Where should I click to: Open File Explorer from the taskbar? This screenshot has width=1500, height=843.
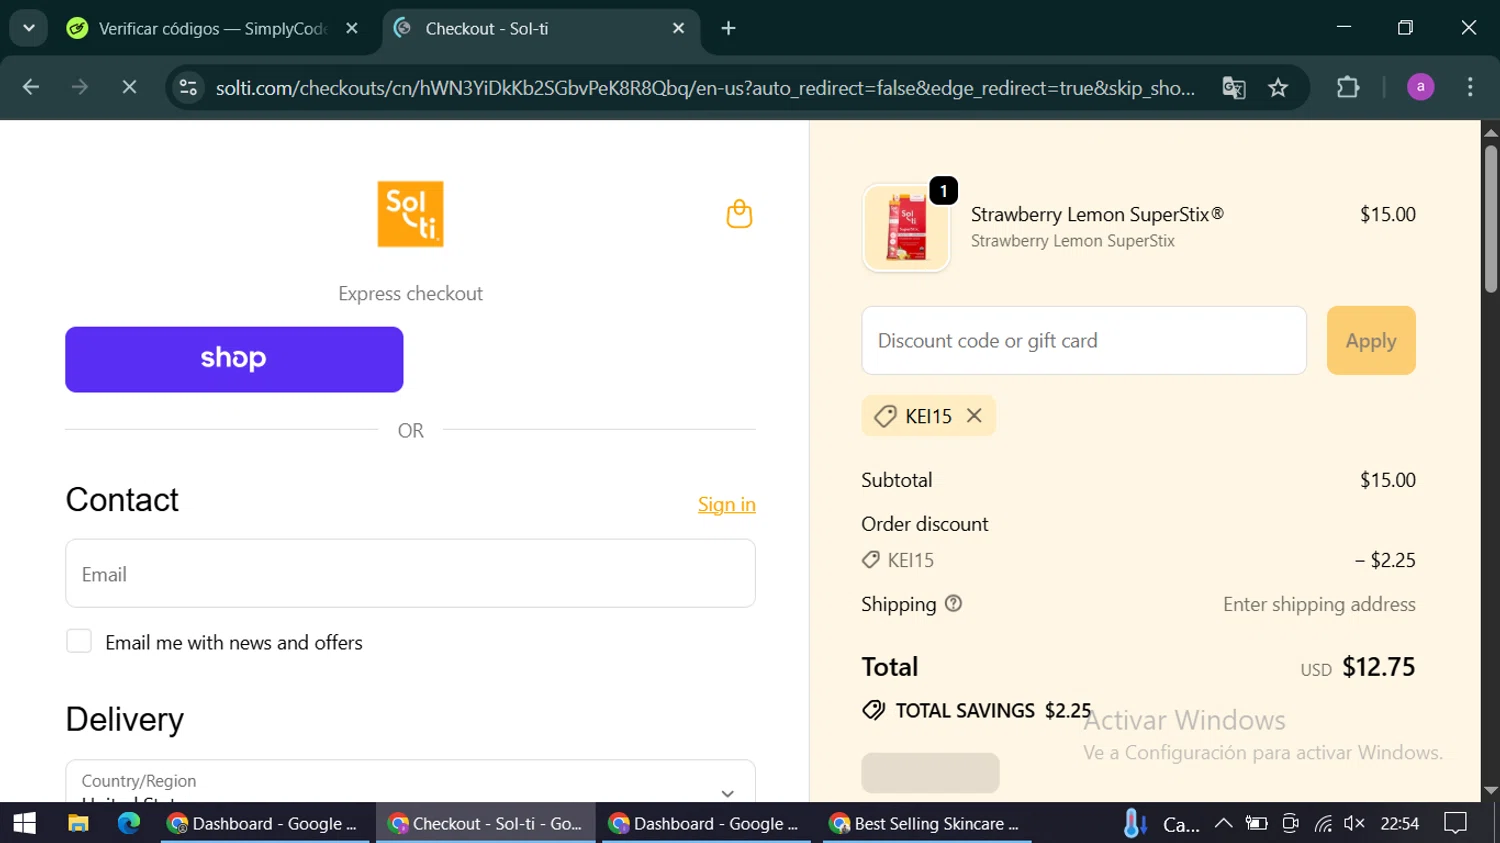click(78, 823)
